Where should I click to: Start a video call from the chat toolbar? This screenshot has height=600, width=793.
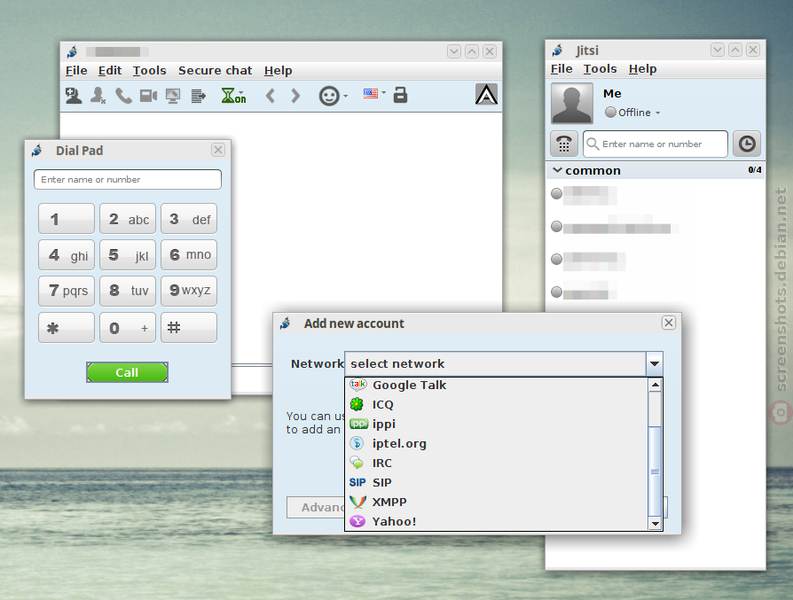click(x=148, y=95)
